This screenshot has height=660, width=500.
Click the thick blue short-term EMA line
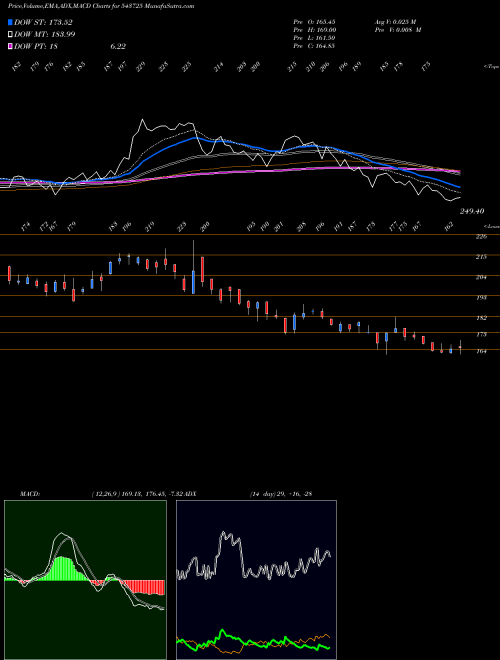194,138
